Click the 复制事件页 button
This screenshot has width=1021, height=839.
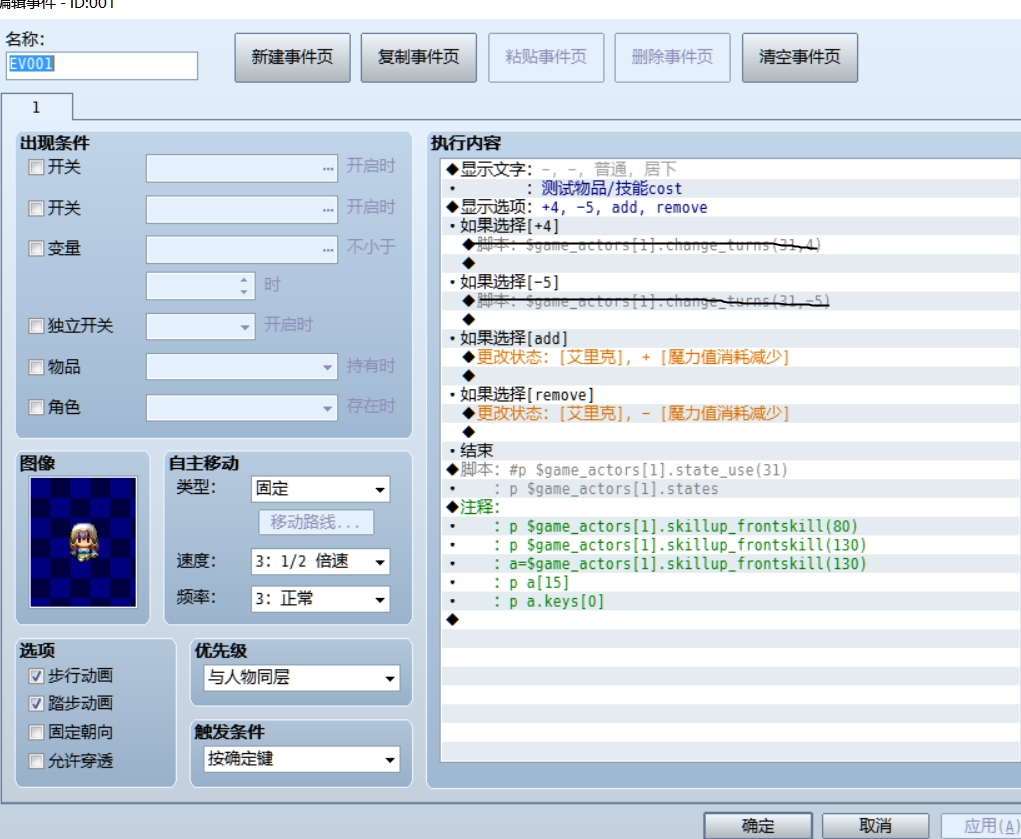tap(419, 57)
